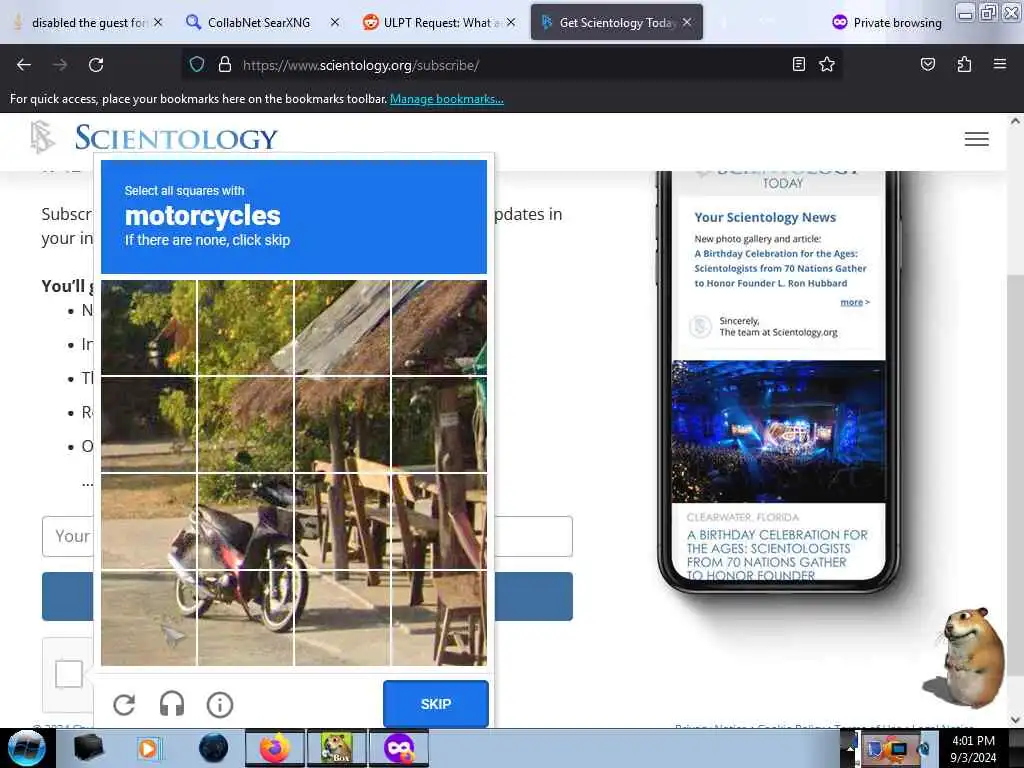The width and height of the screenshot is (1024, 768).
Task: Show captcha help information
Action: coord(219,705)
